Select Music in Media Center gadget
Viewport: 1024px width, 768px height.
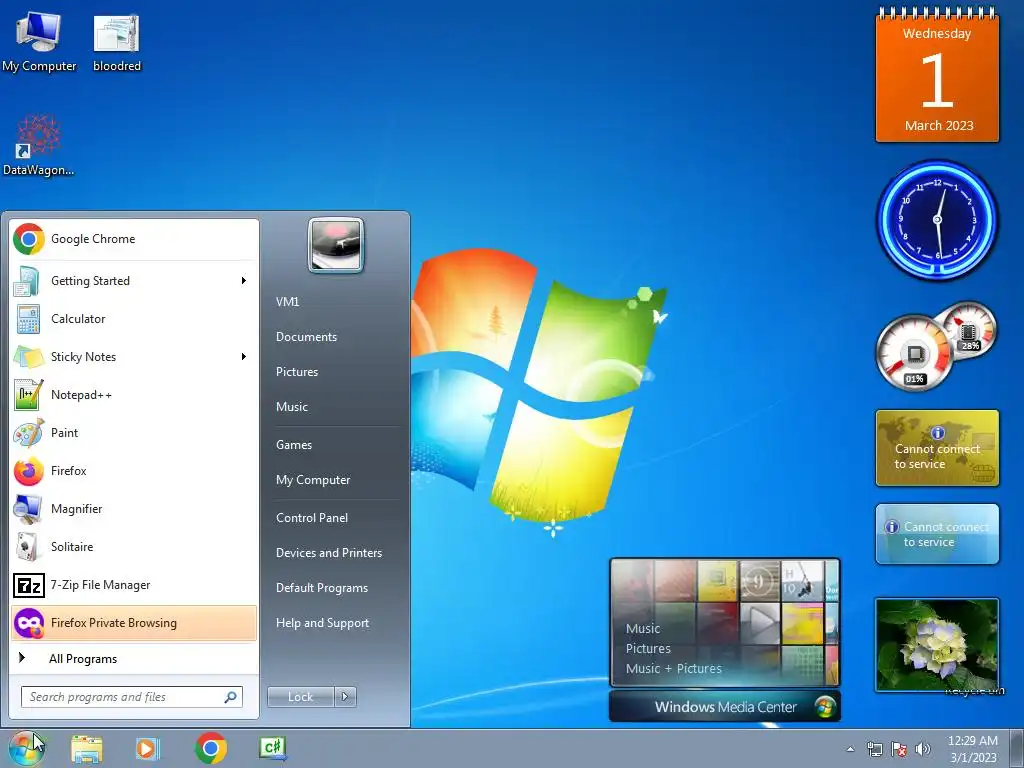pos(643,628)
